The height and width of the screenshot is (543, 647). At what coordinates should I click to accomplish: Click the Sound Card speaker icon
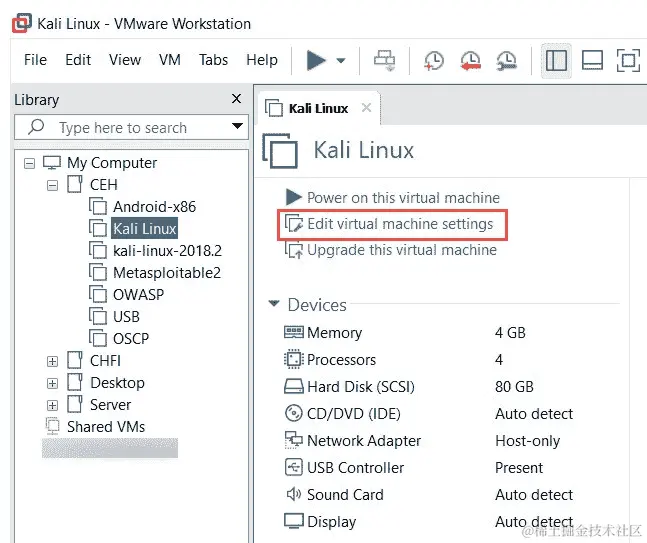click(294, 494)
